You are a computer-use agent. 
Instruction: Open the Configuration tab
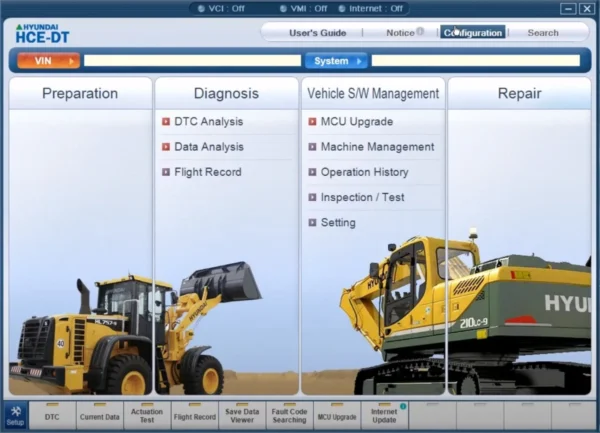(473, 33)
